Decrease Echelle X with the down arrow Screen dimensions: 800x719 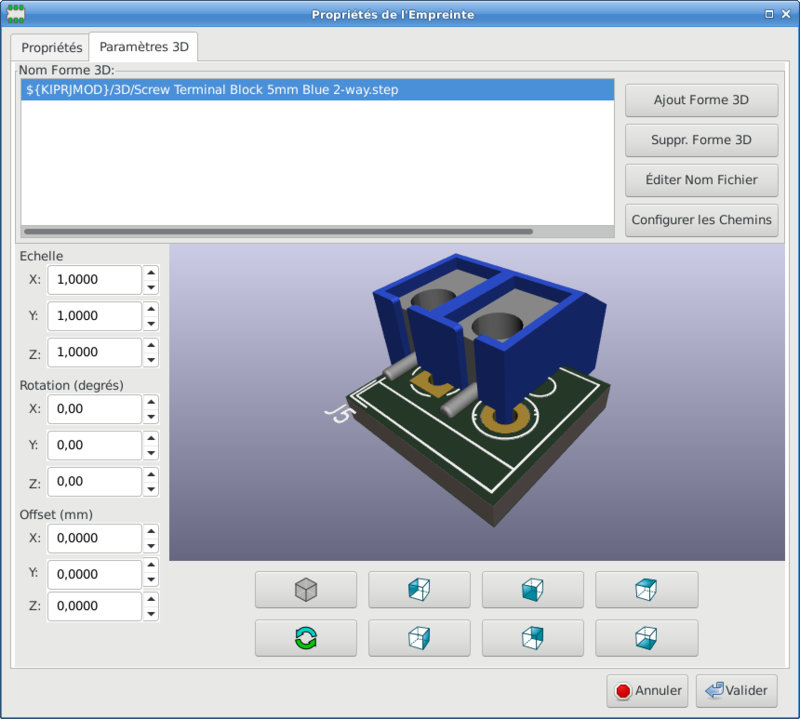(x=151, y=287)
